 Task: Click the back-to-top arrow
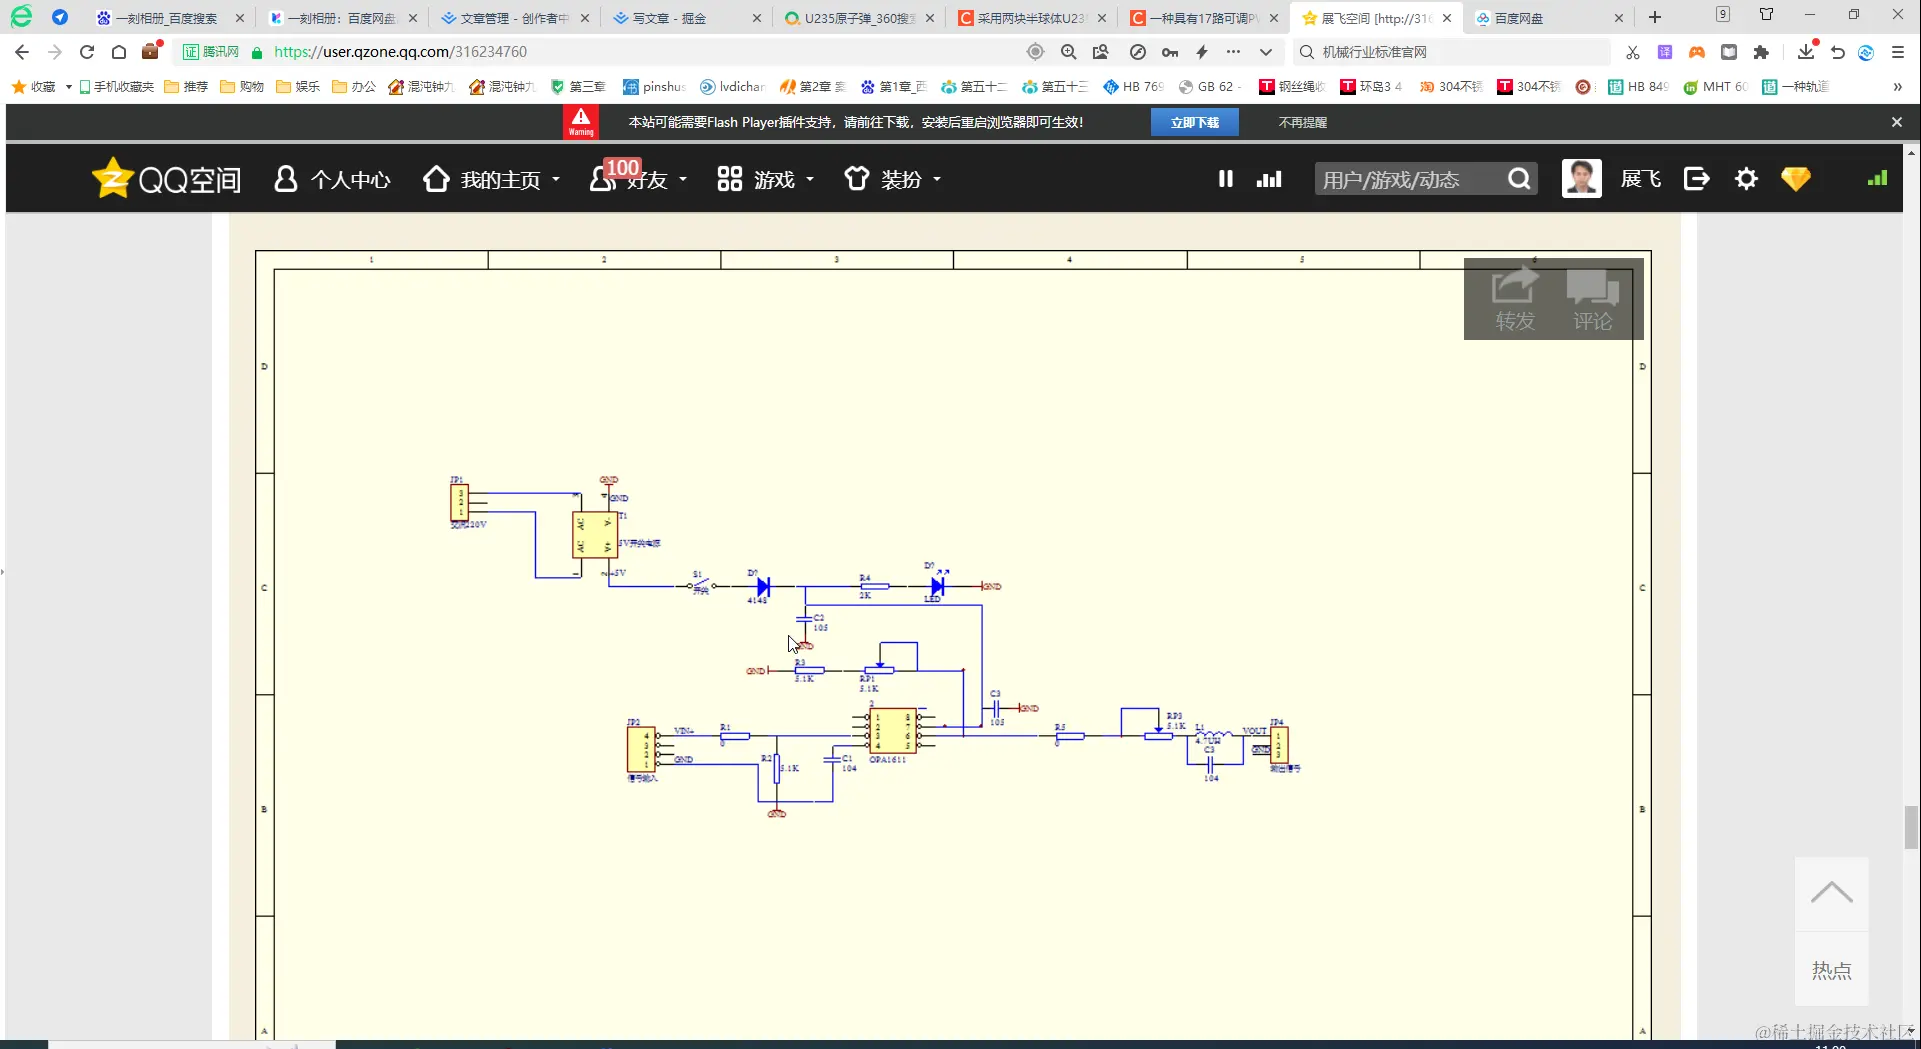point(1831,894)
